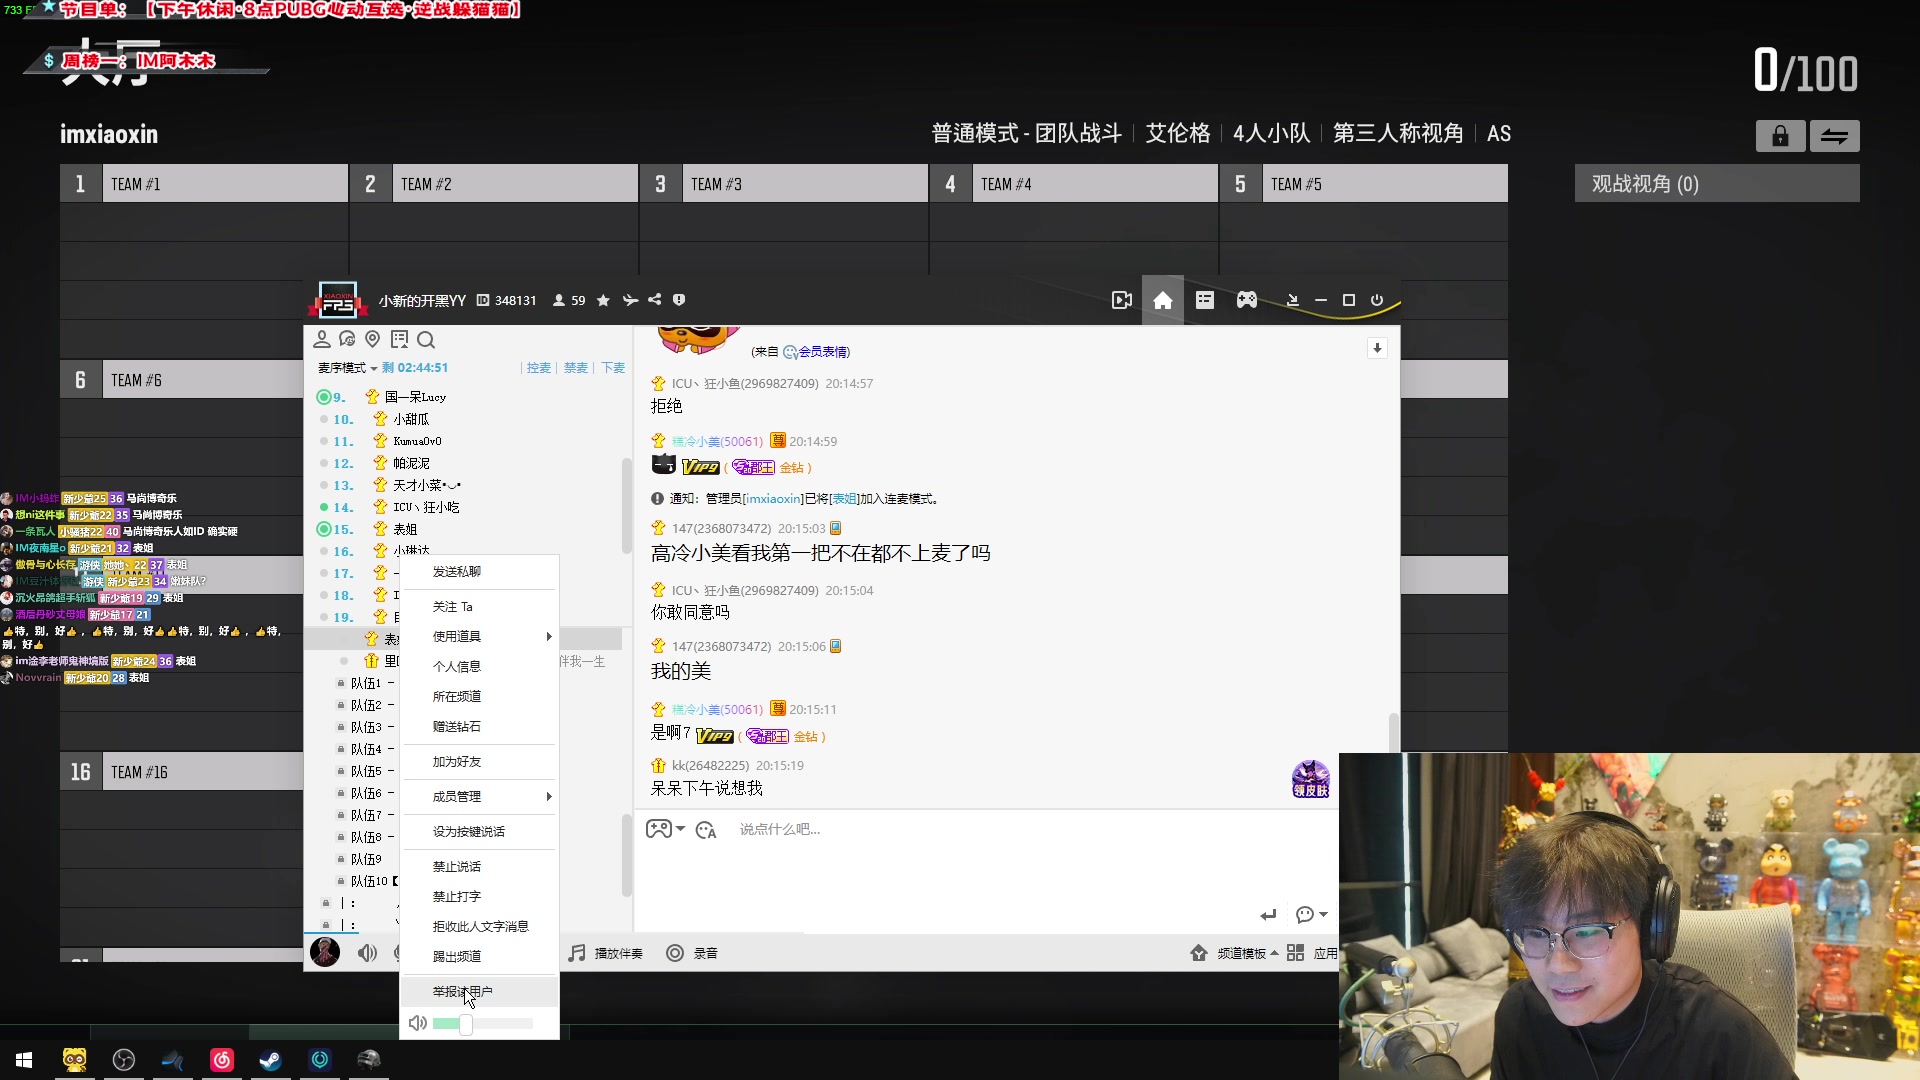Click the scroll-to-bottom arrow in chat

(x=1377, y=348)
